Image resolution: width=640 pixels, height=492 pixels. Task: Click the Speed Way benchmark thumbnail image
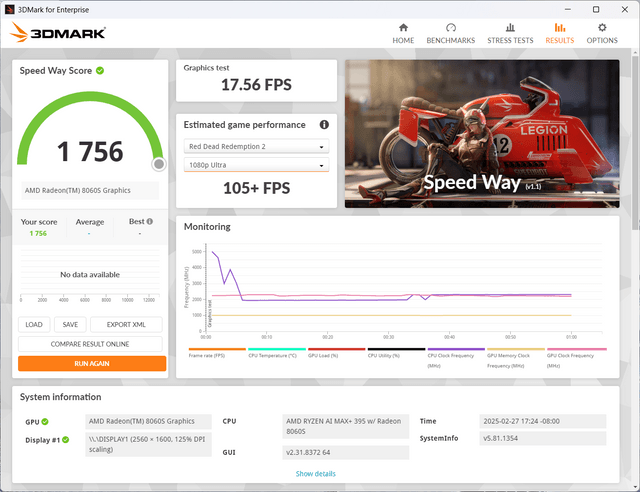[482, 134]
